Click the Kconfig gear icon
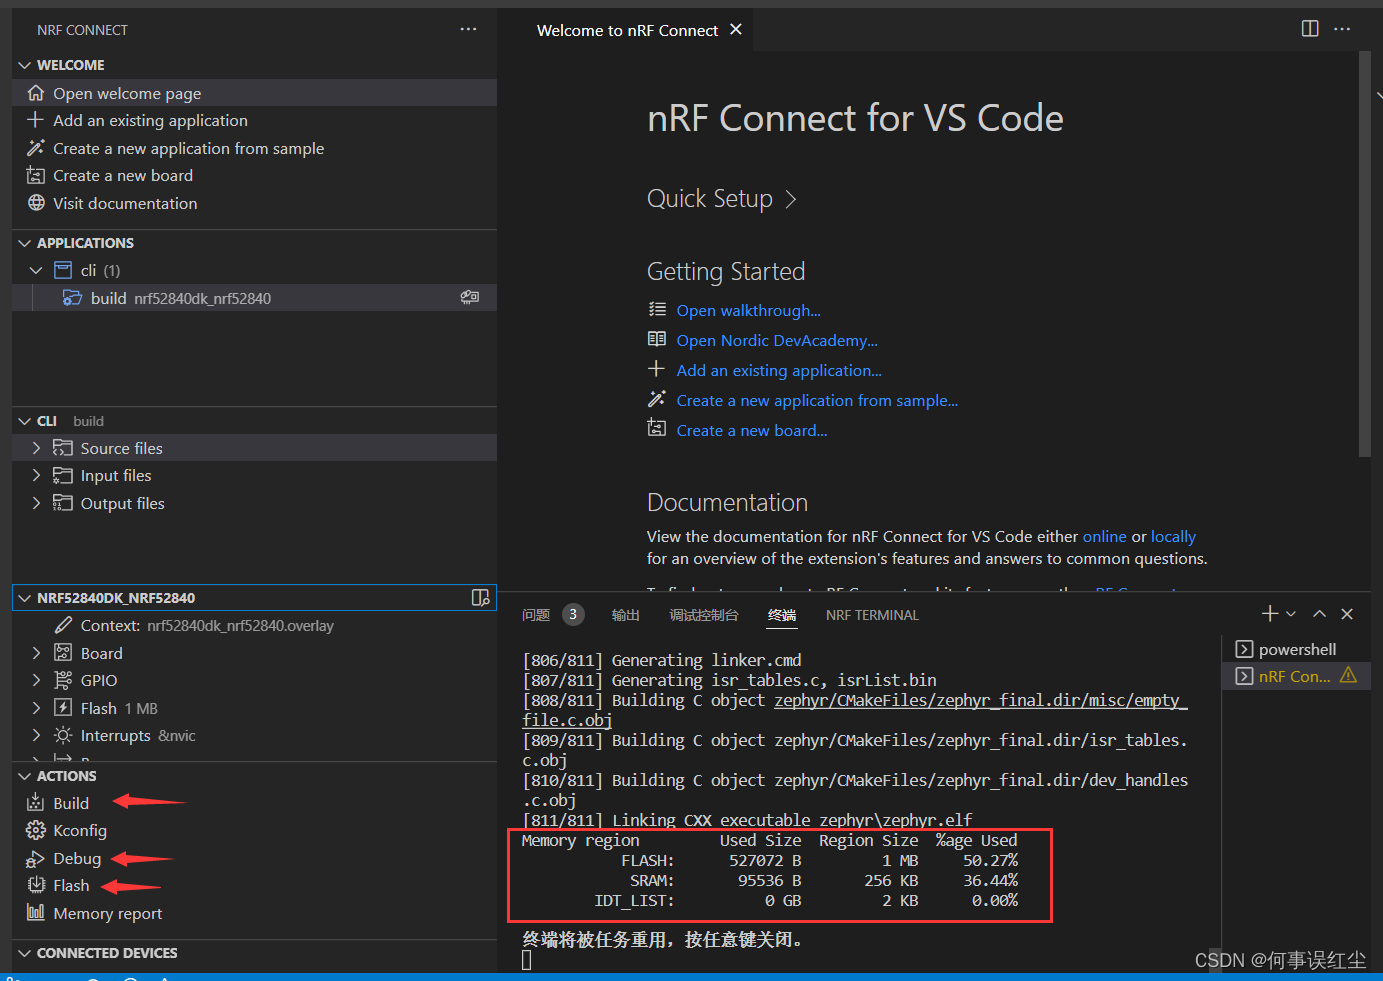 coord(36,830)
